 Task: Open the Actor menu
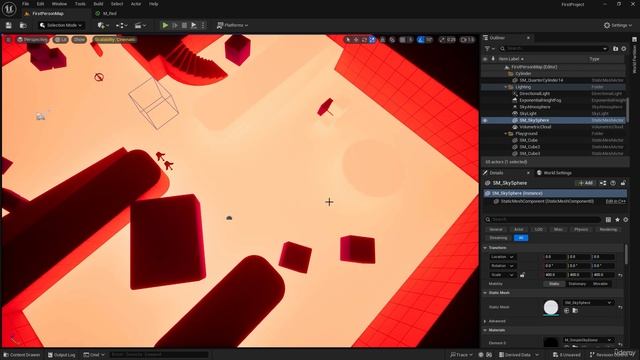(136, 4)
